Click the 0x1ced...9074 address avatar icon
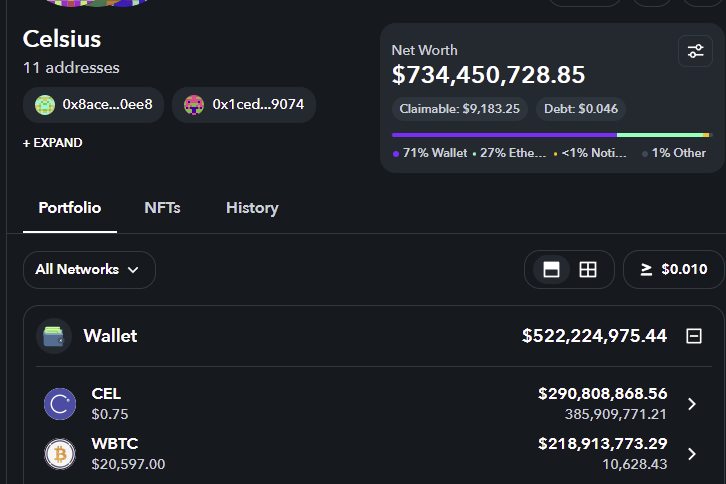Image resolution: width=726 pixels, height=484 pixels. click(x=194, y=105)
